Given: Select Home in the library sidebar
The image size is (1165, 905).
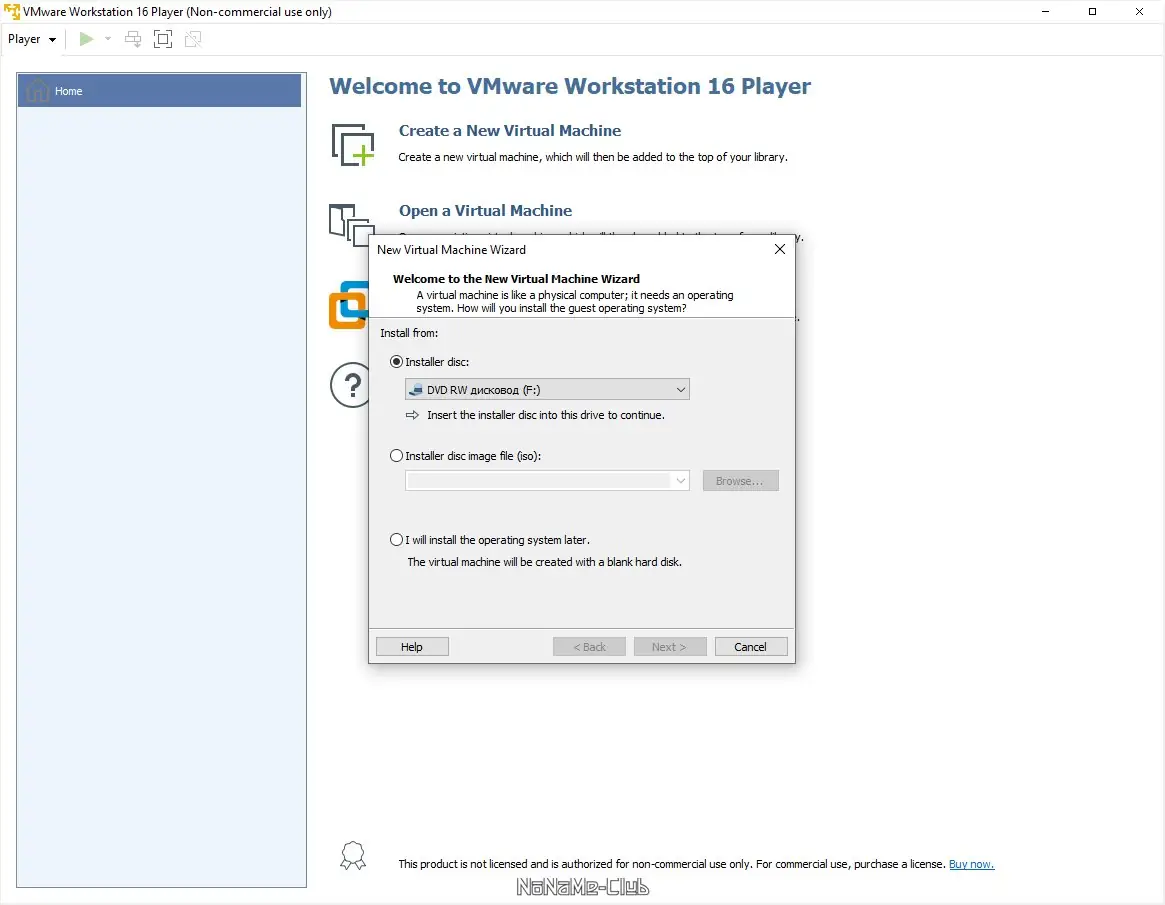Looking at the screenshot, I should click(x=159, y=91).
